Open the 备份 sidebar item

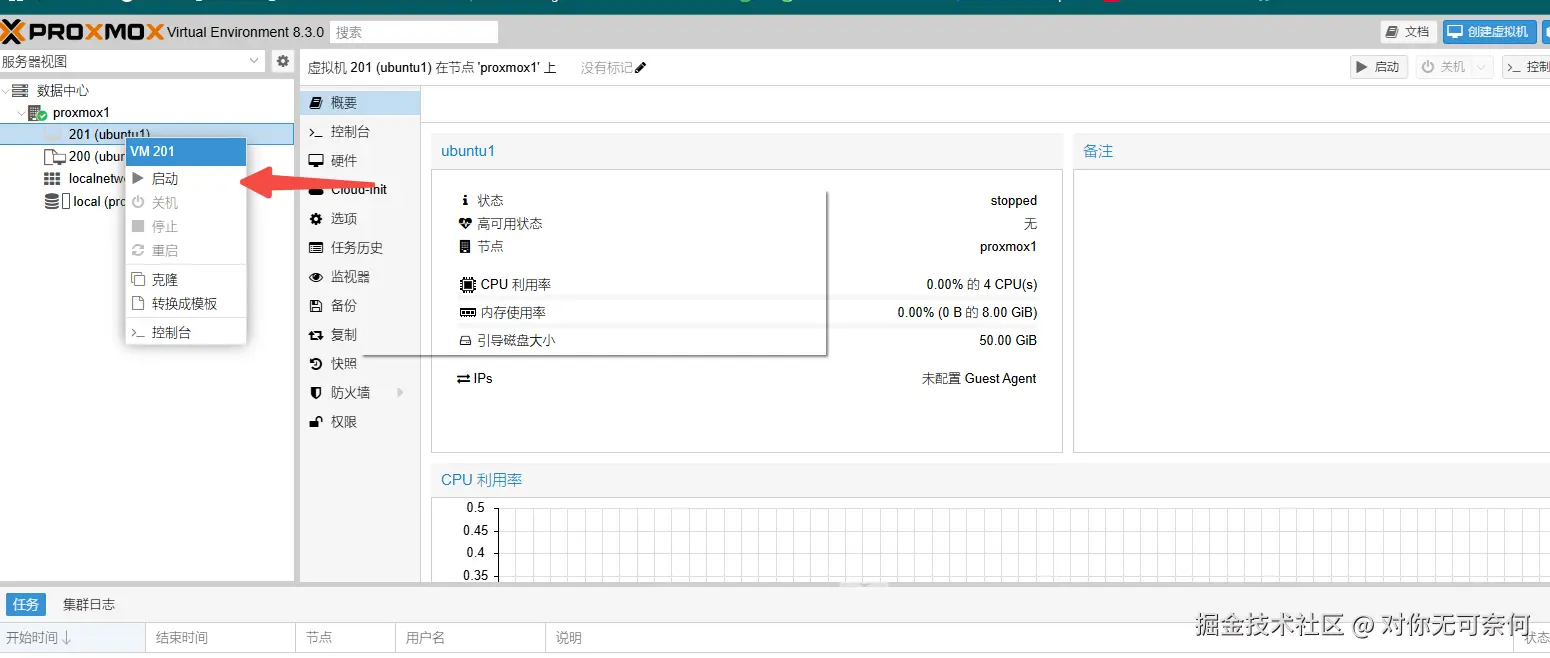click(x=360, y=306)
